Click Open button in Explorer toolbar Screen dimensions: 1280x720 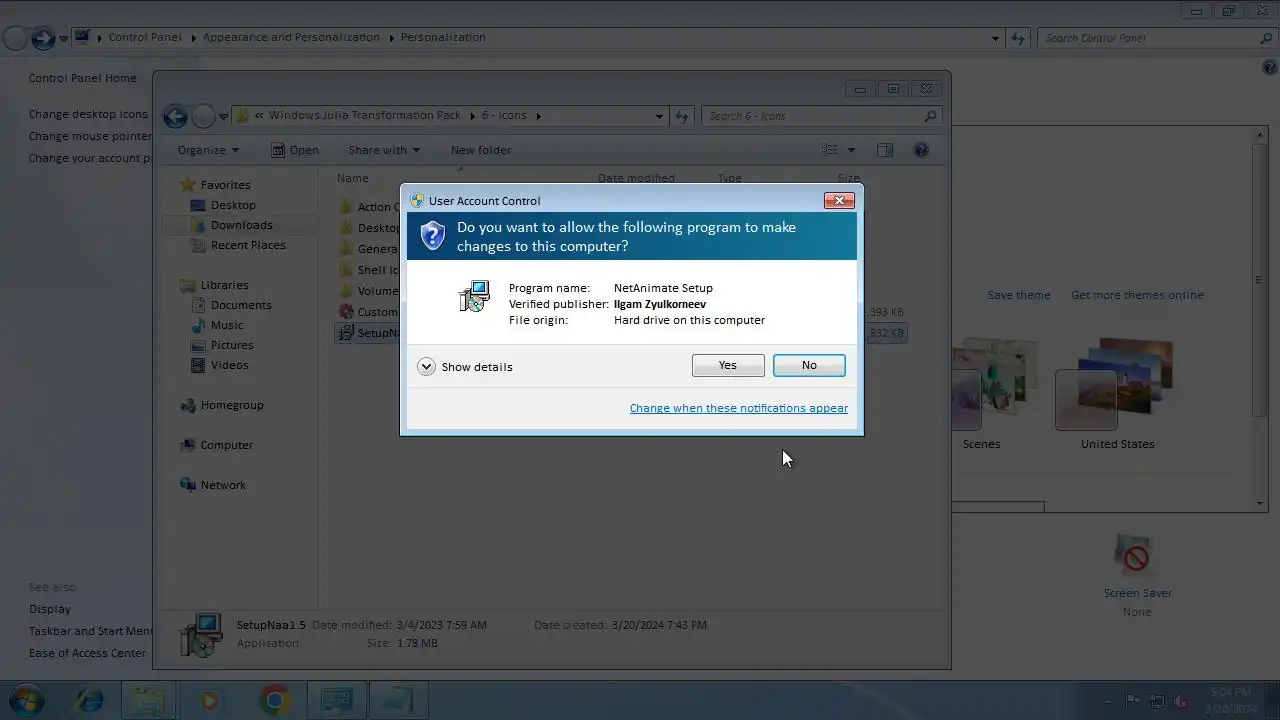tap(295, 150)
